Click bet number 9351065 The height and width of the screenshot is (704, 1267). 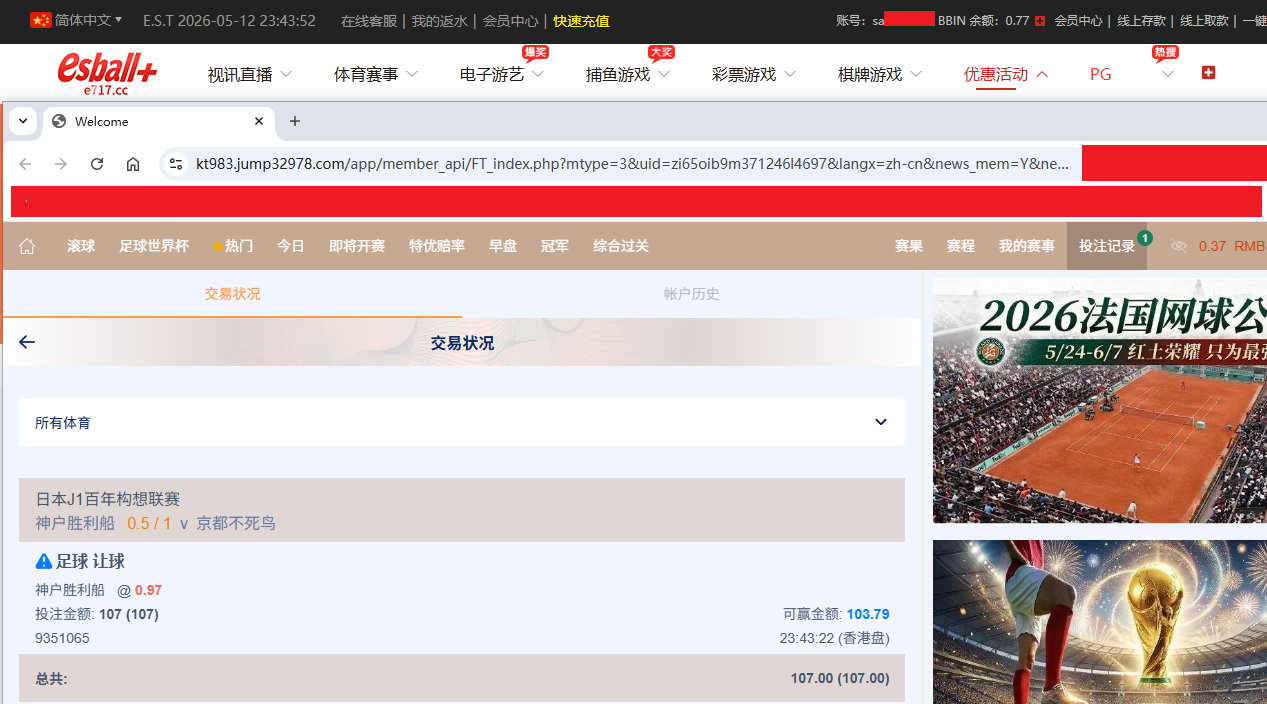pos(62,638)
